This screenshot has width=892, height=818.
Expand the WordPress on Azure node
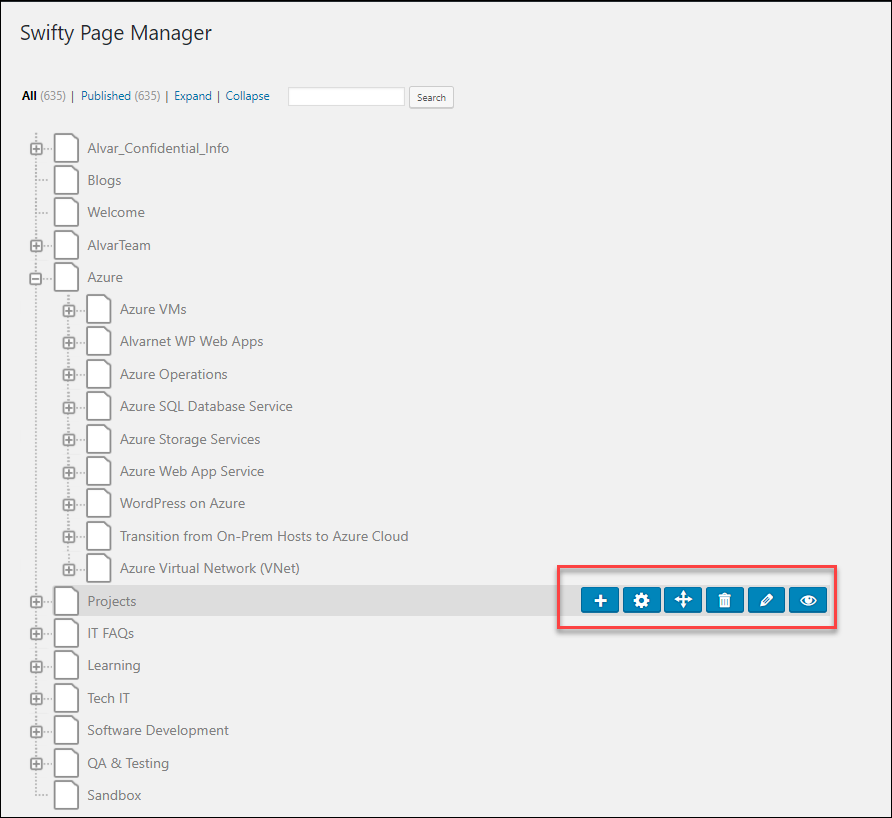pos(69,505)
